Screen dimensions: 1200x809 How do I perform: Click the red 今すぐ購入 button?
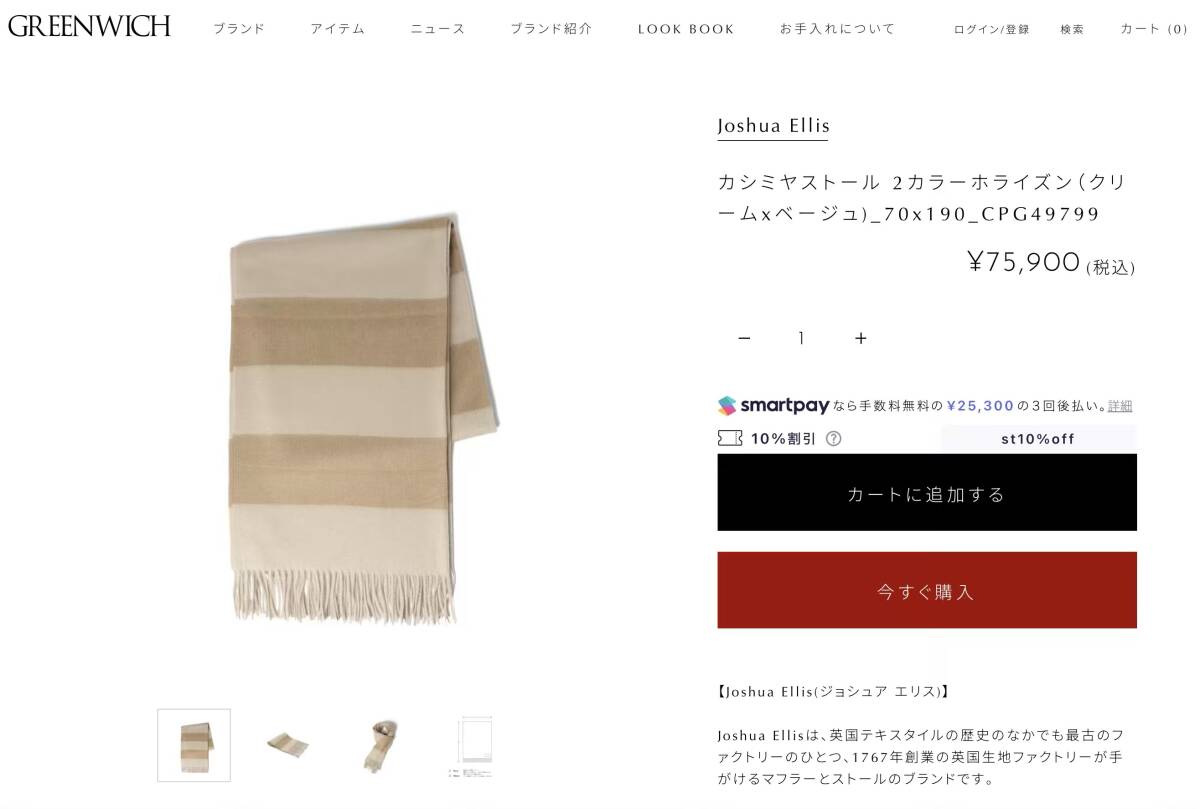927,590
